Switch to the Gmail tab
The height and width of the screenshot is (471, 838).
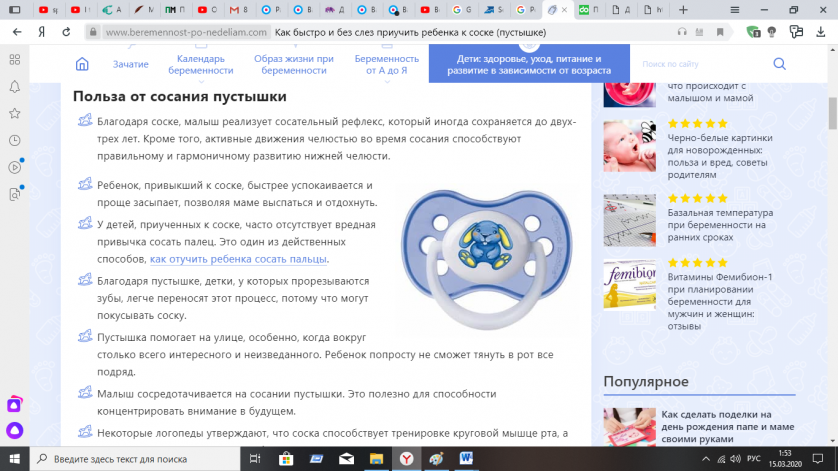point(238,10)
